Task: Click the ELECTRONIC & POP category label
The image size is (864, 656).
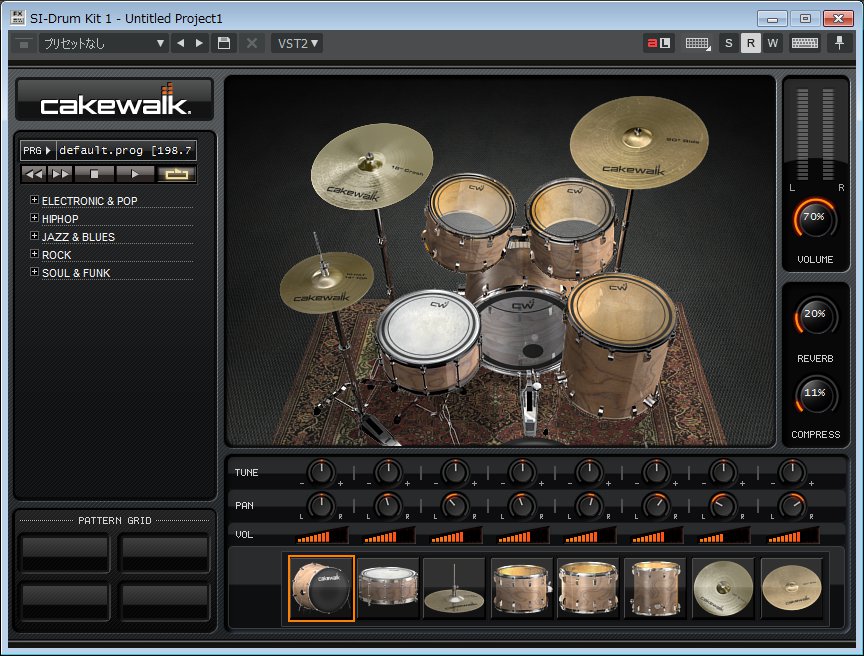Action: (90, 201)
